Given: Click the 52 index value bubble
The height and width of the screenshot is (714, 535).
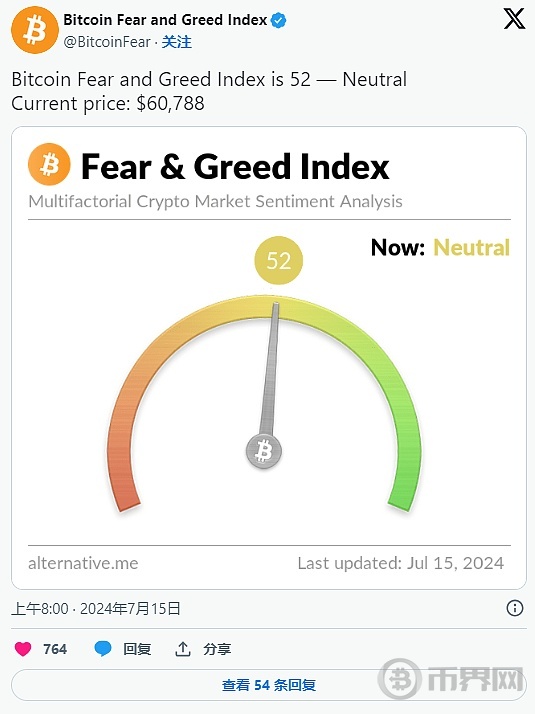Looking at the screenshot, I should [x=278, y=260].
